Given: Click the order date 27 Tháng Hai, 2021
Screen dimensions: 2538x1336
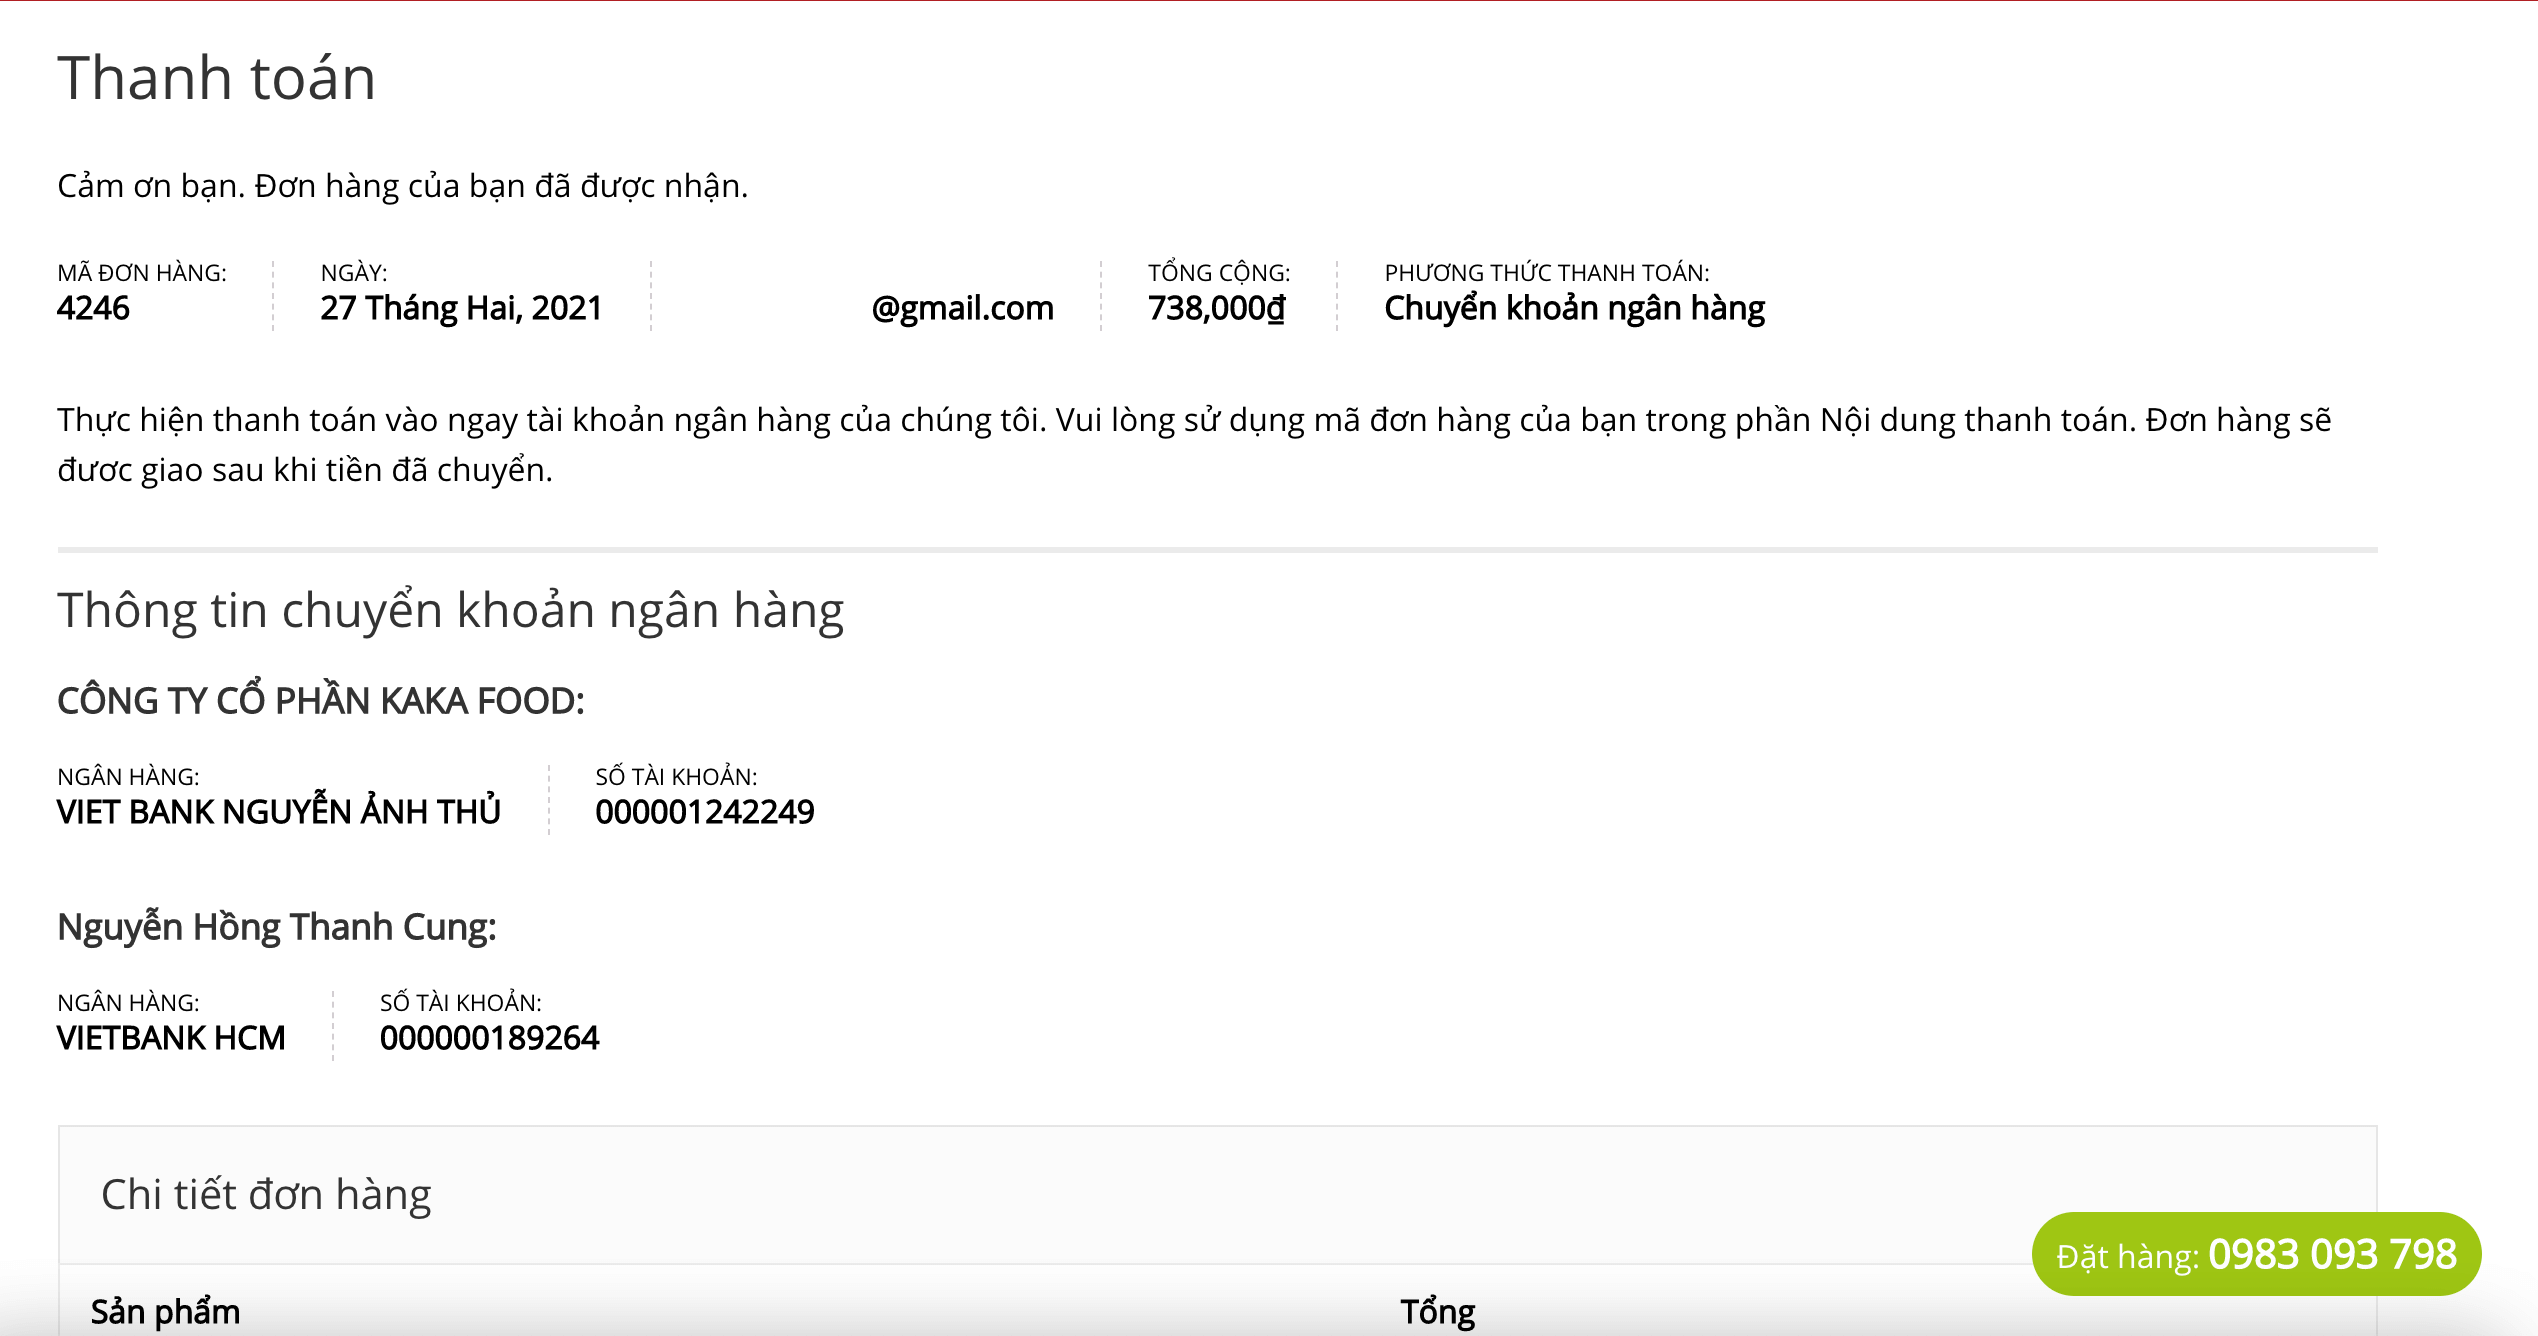Looking at the screenshot, I should click(461, 308).
